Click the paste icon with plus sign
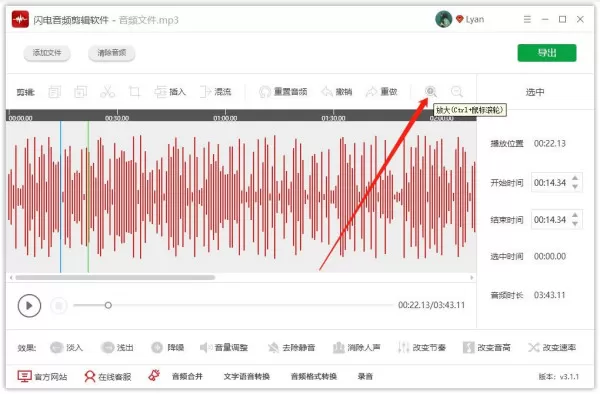The height and width of the screenshot is (394, 600). click(x=80, y=92)
